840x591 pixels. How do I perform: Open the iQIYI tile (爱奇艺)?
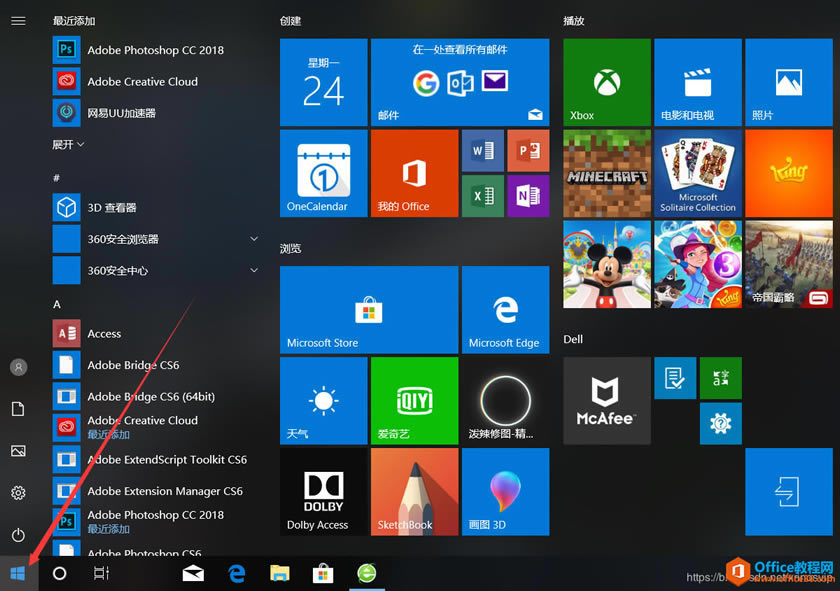click(x=415, y=401)
